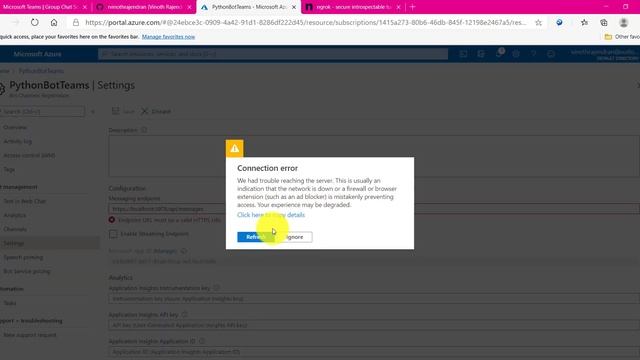Click Ignore in the Connection error dialog

(x=295, y=237)
